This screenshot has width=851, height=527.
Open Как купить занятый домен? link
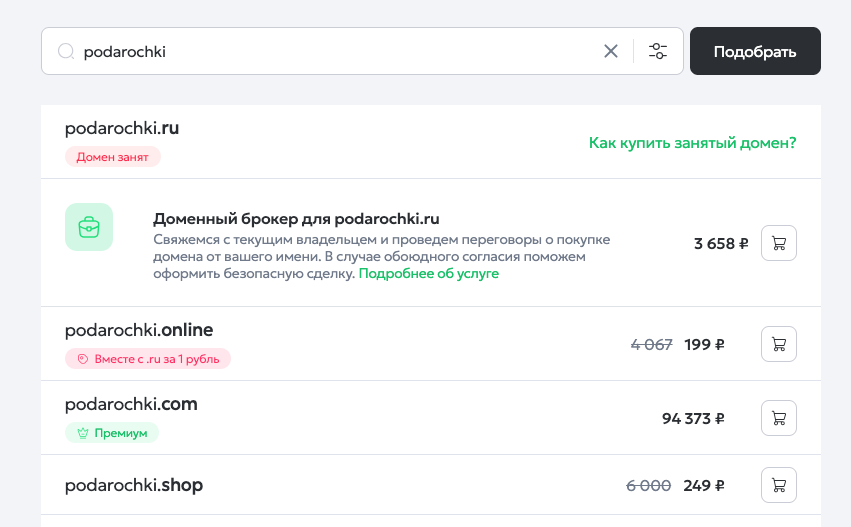[x=692, y=143]
